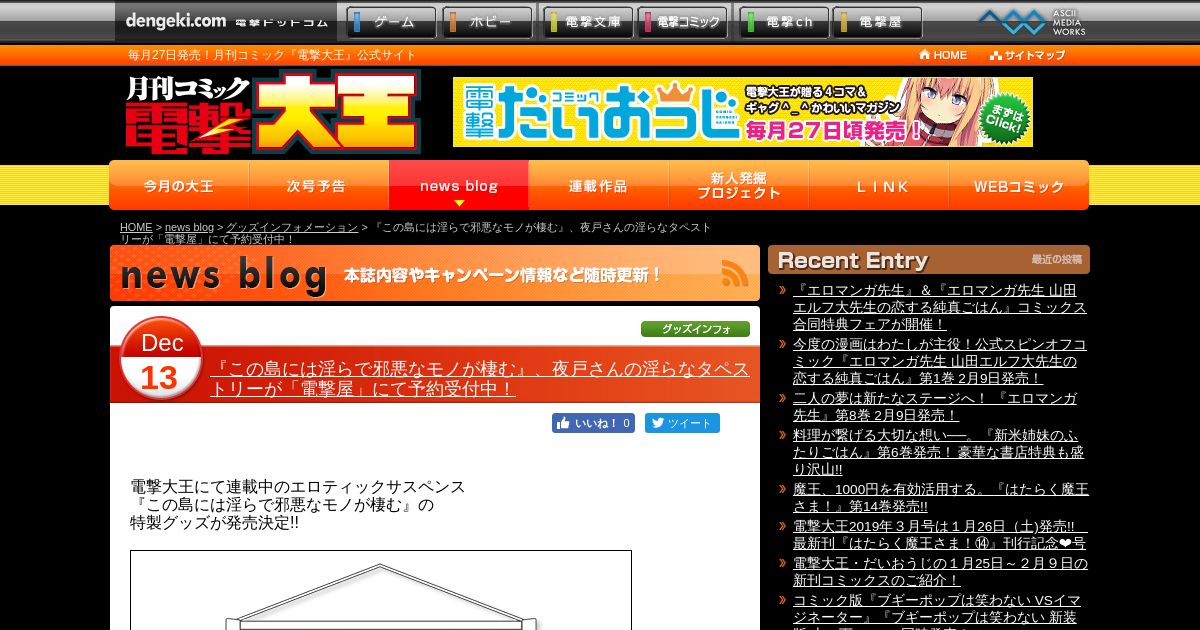Viewport: 1200px width, 630px height.
Task: Click the RSS feed icon
Action: 735,273
